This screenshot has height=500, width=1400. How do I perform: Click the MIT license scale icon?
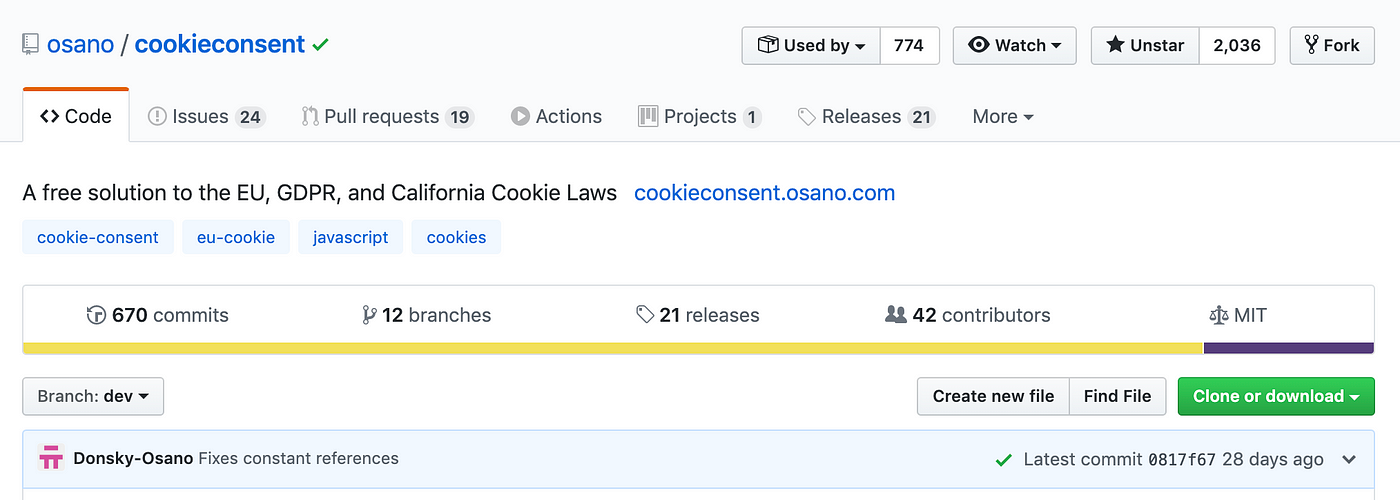pyautogui.click(x=1218, y=315)
